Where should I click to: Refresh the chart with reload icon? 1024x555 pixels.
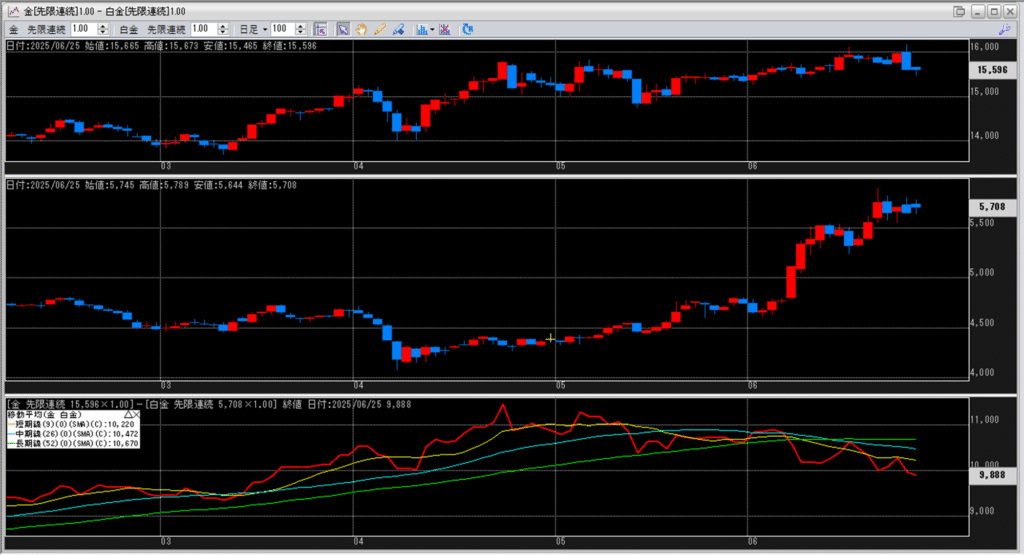coord(468,29)
